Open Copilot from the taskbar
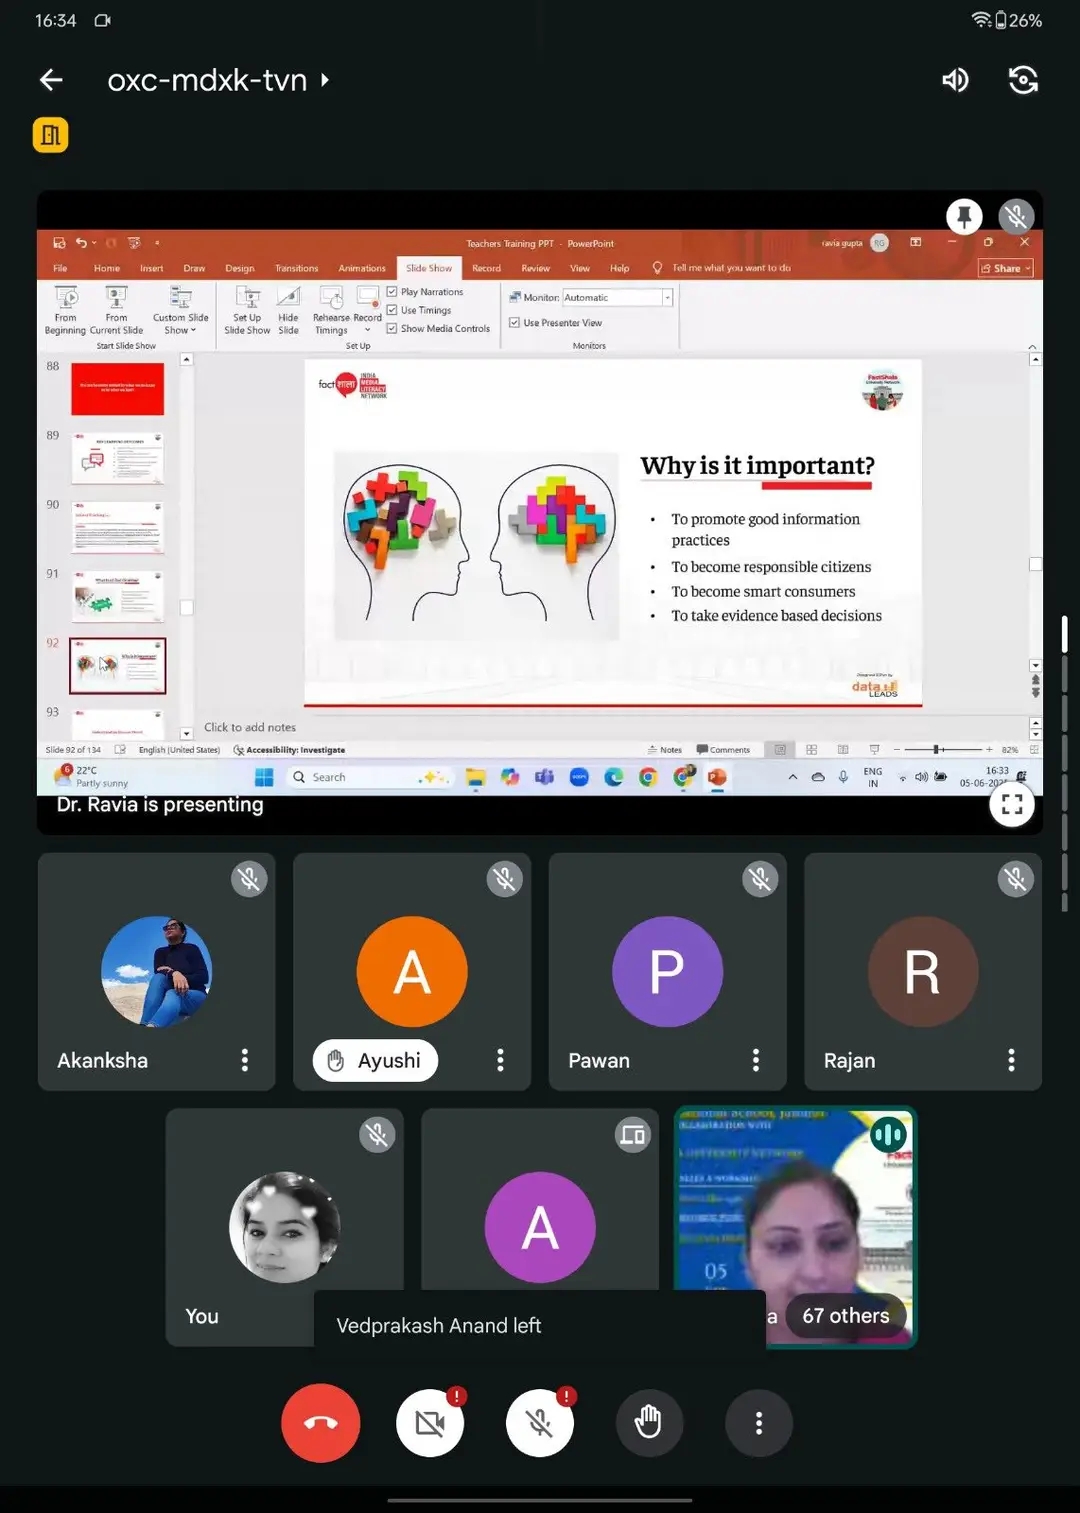 click(510, 777)
